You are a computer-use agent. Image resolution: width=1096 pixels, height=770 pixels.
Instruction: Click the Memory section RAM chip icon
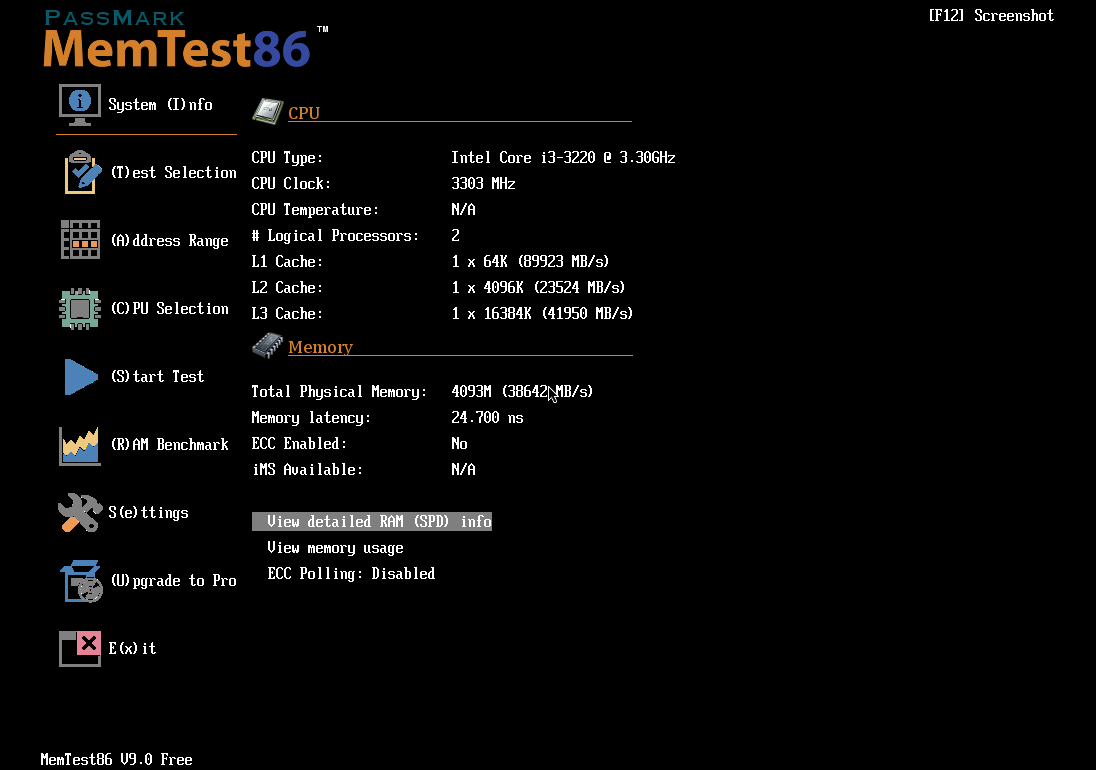coord(267,346)
